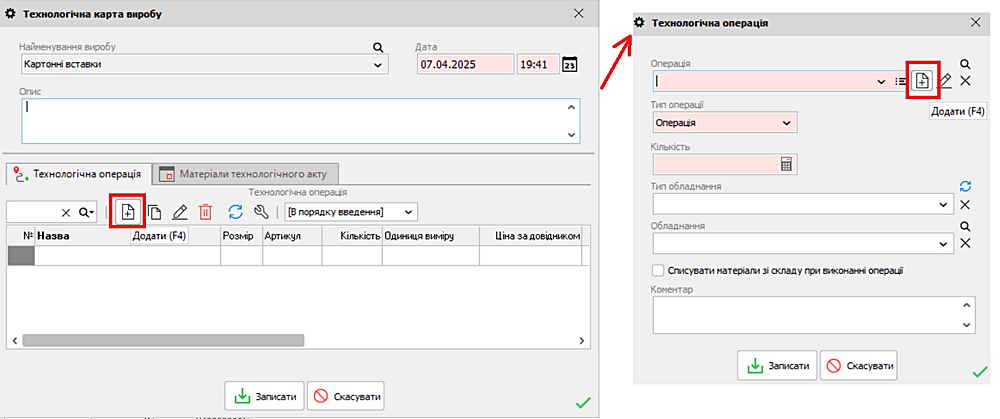The height and width of the screenshot is (419, 1000).
Task: Click the copy record icon in the table toolbar
Action: click(155, 212)
